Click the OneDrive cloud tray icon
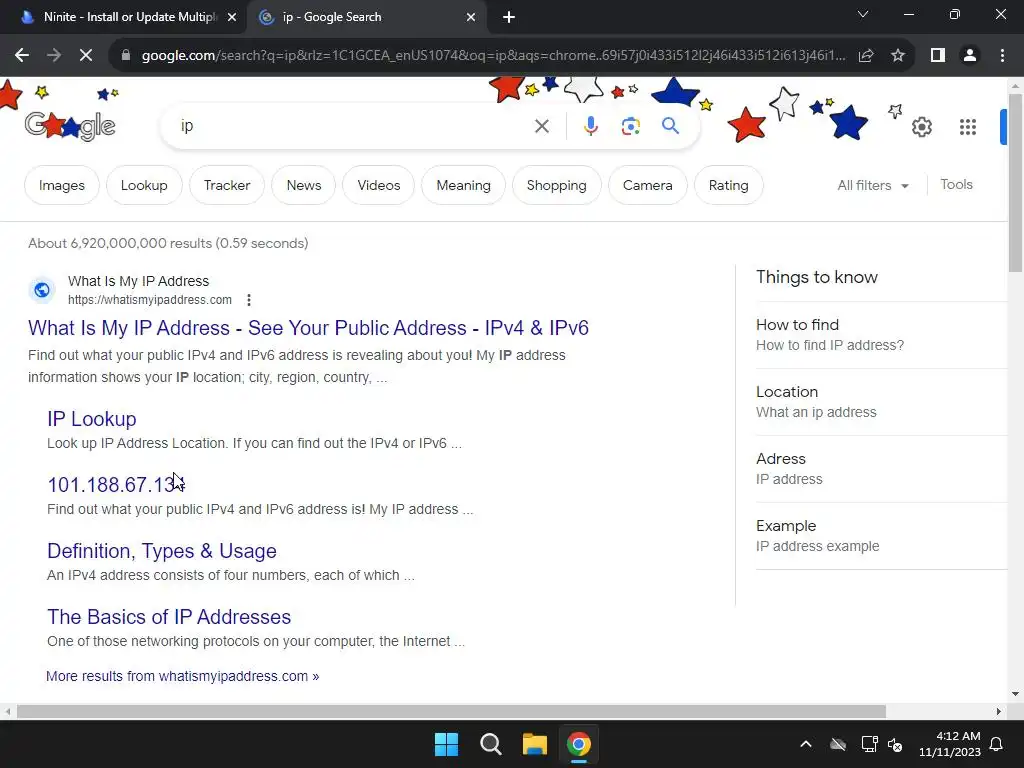 (838, 744)
